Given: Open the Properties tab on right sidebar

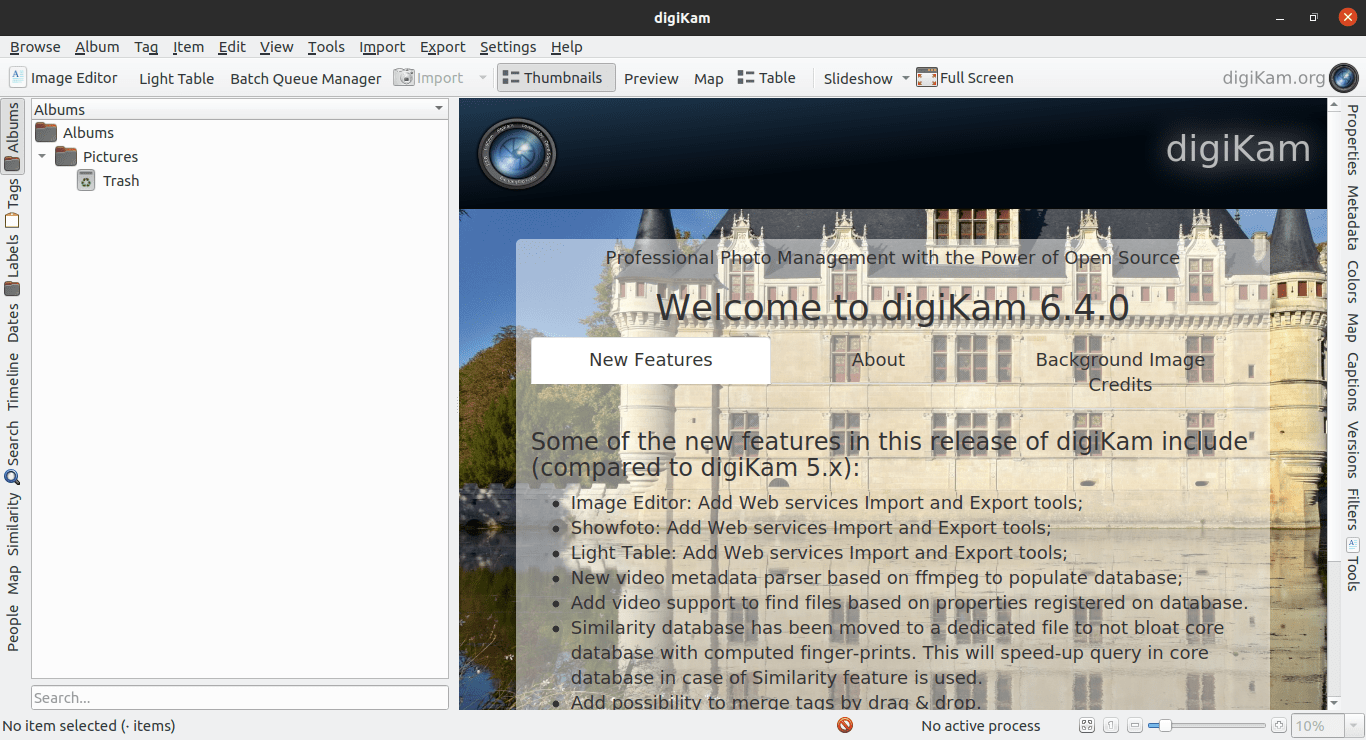Looking at the screenshot, I should pyautogui.click(x=1352, y=139).
